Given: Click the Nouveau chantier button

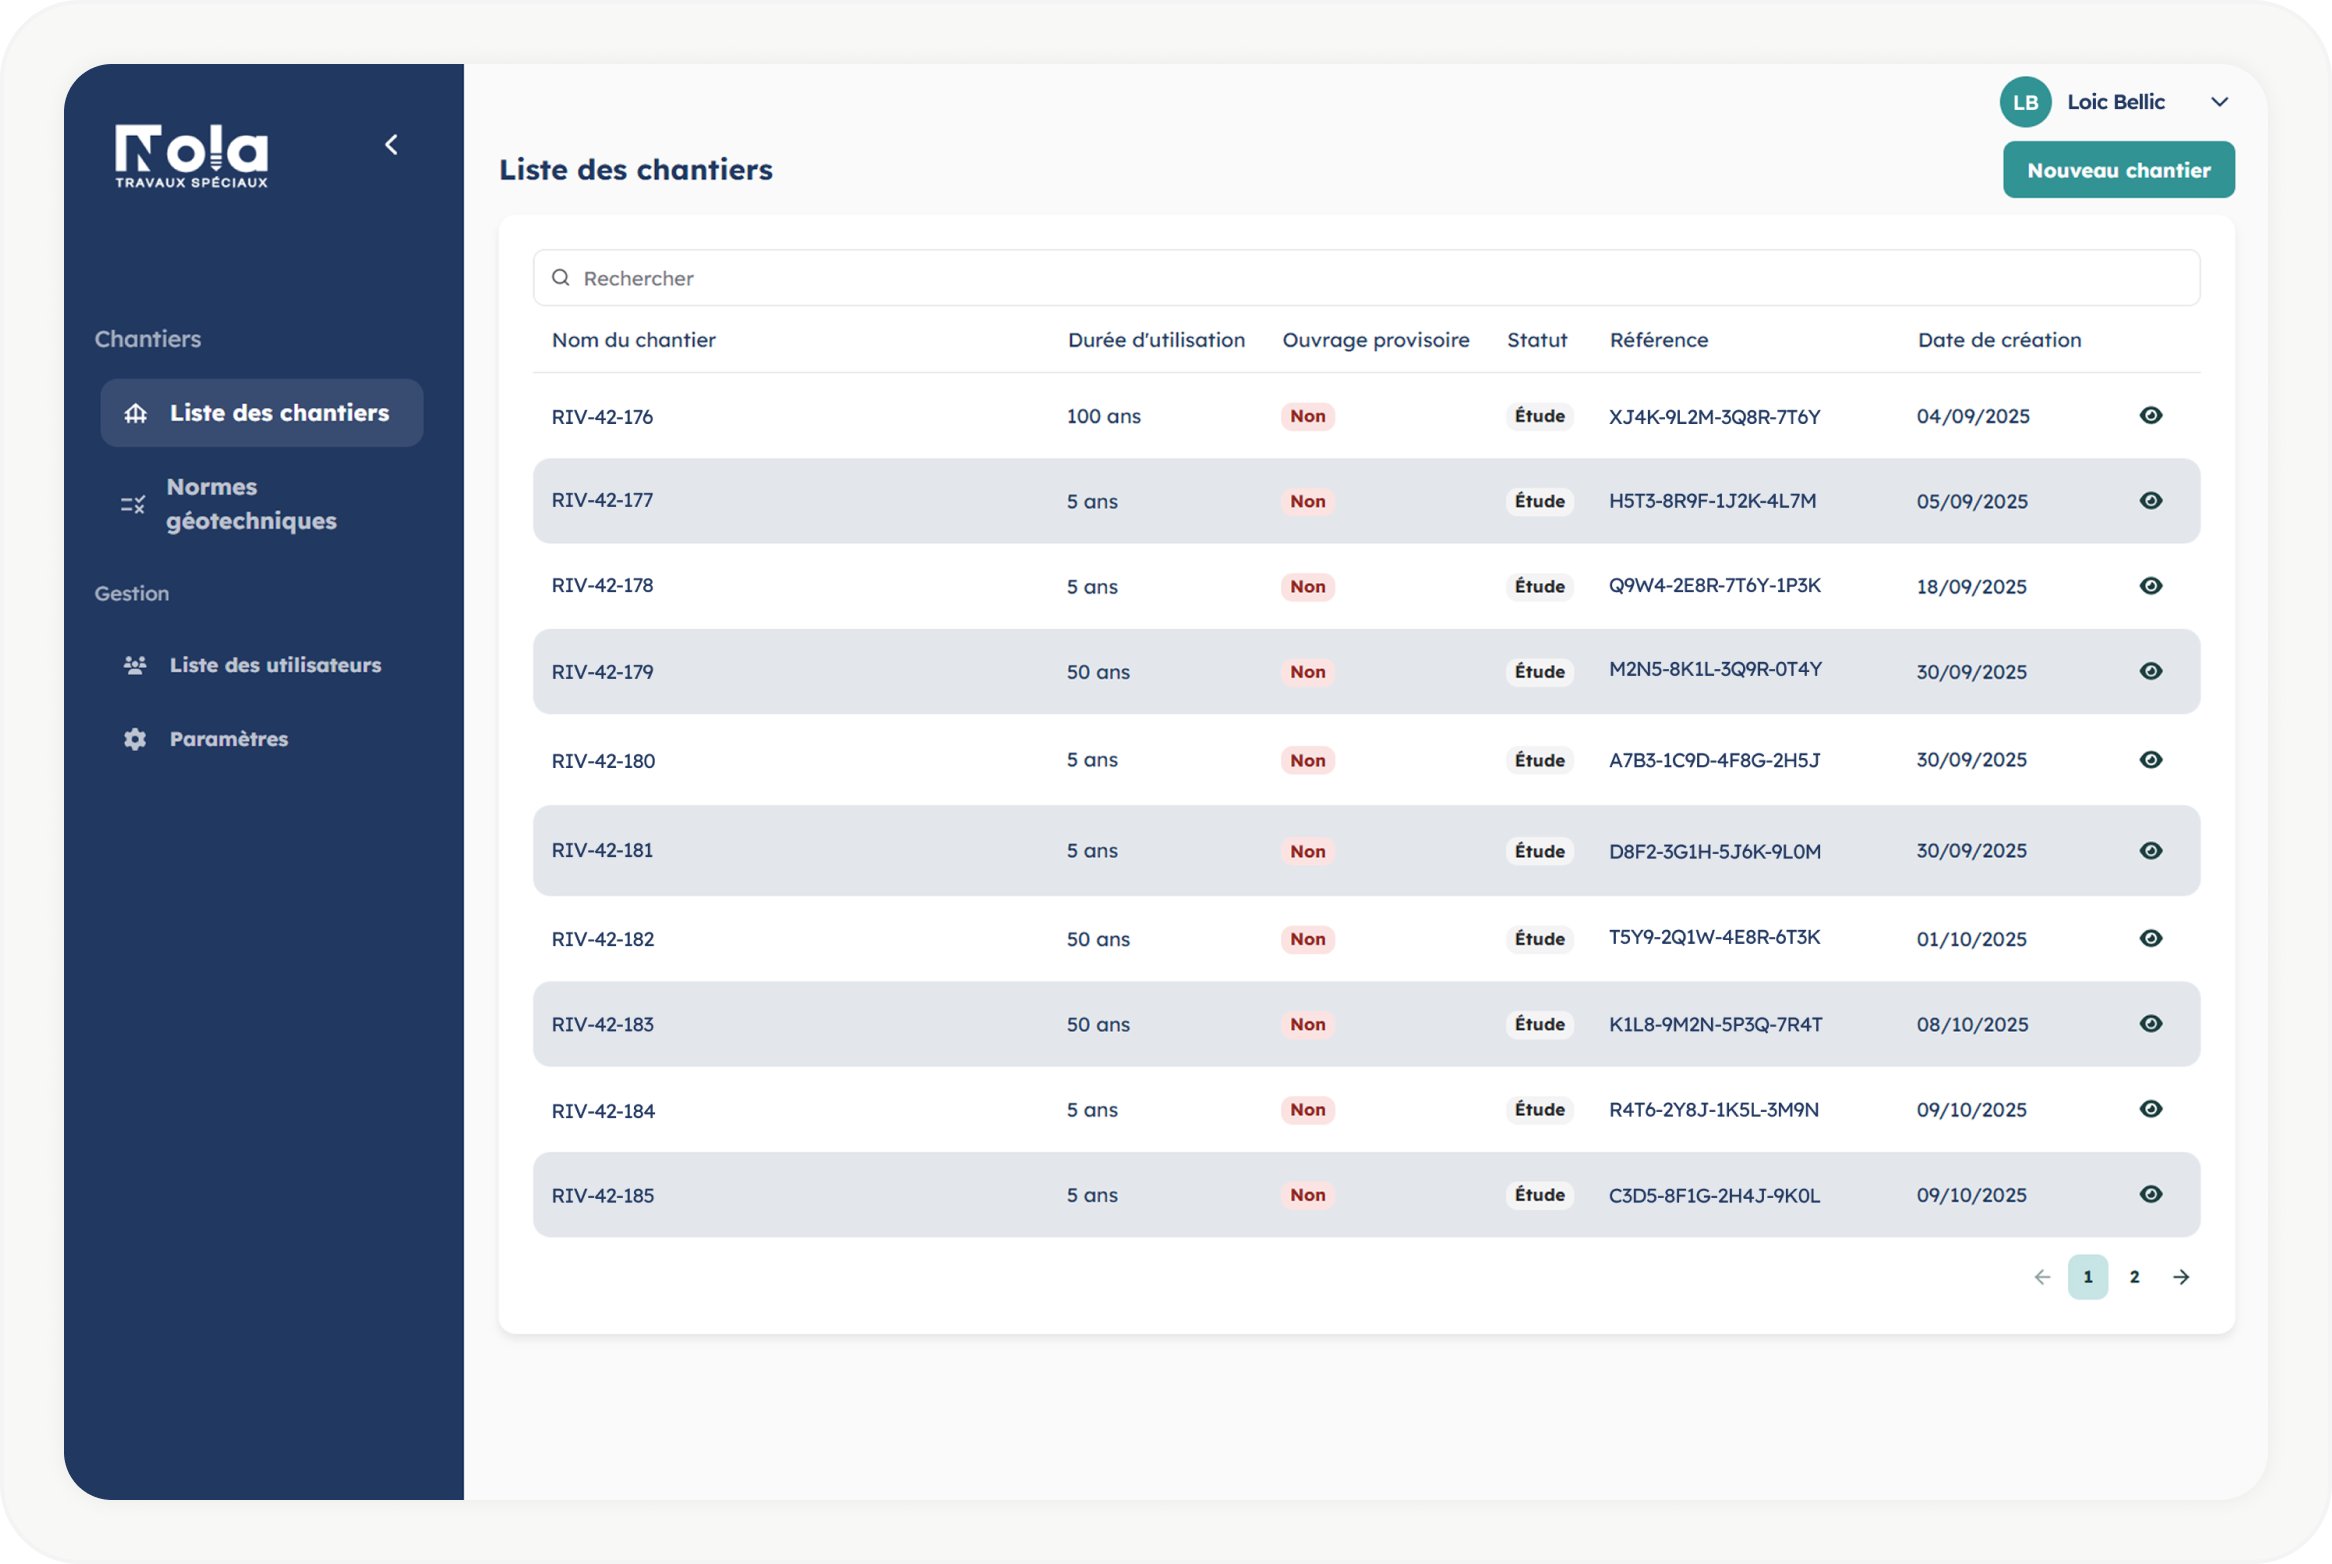Looking at the screenshot, I should point(2118,170).
